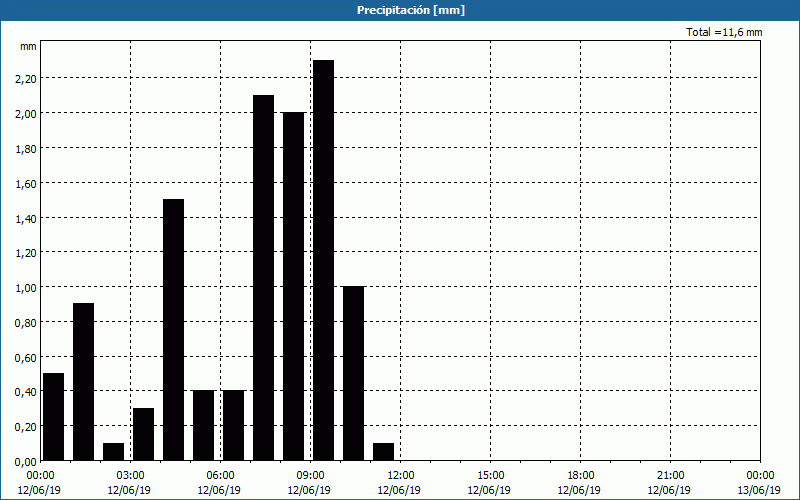Click the 2,00 mm bar just before 09:00
800x500 pixels.
(x=293, y=286)
